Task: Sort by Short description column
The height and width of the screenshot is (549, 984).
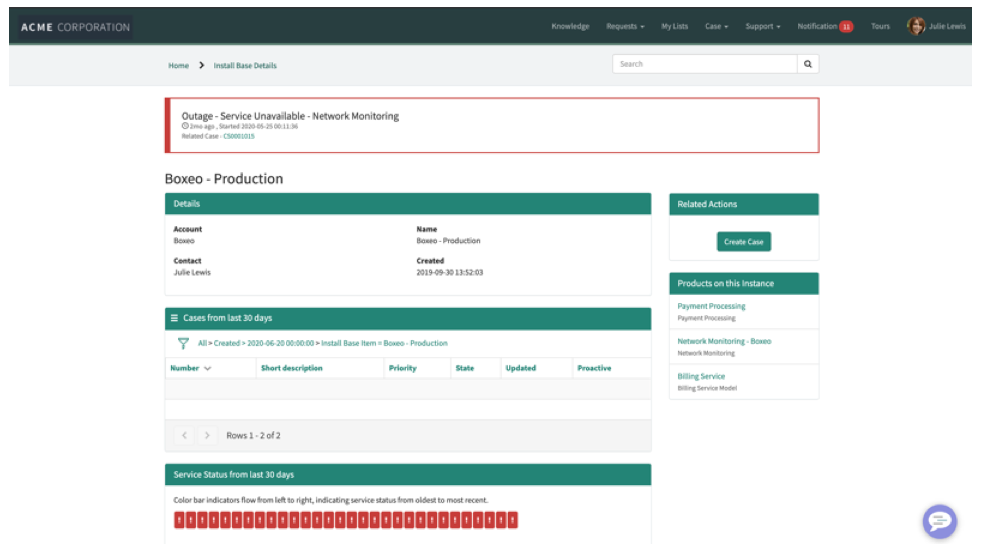Action: (x=292, y=368)
